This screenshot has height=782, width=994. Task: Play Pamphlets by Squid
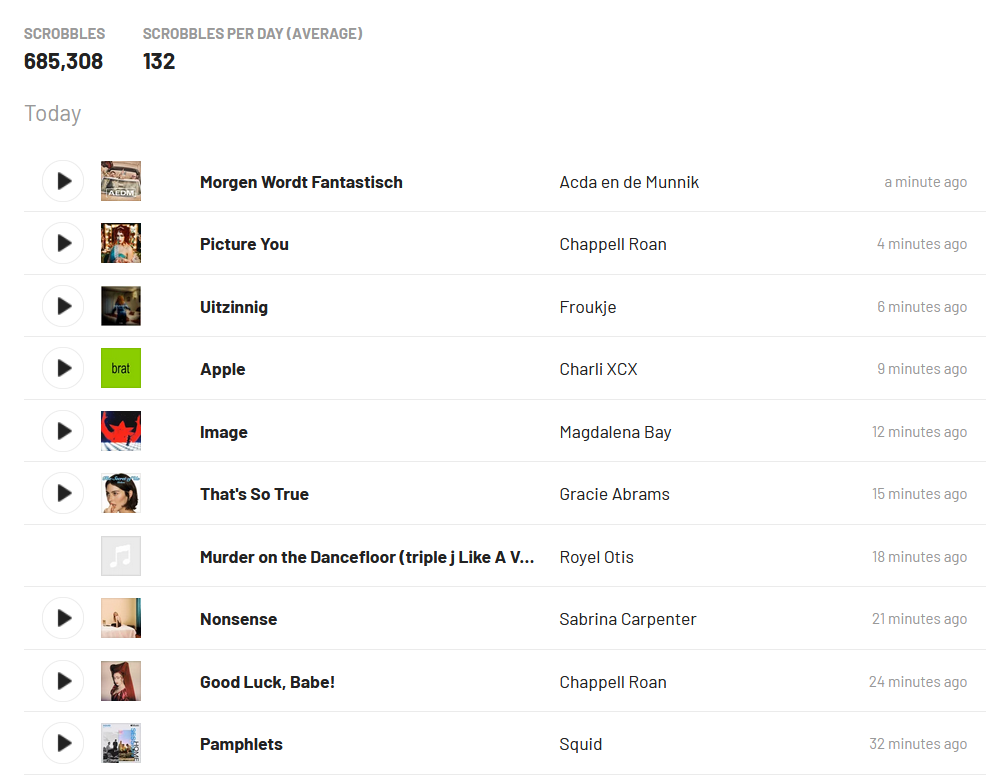tap(63, 743)
